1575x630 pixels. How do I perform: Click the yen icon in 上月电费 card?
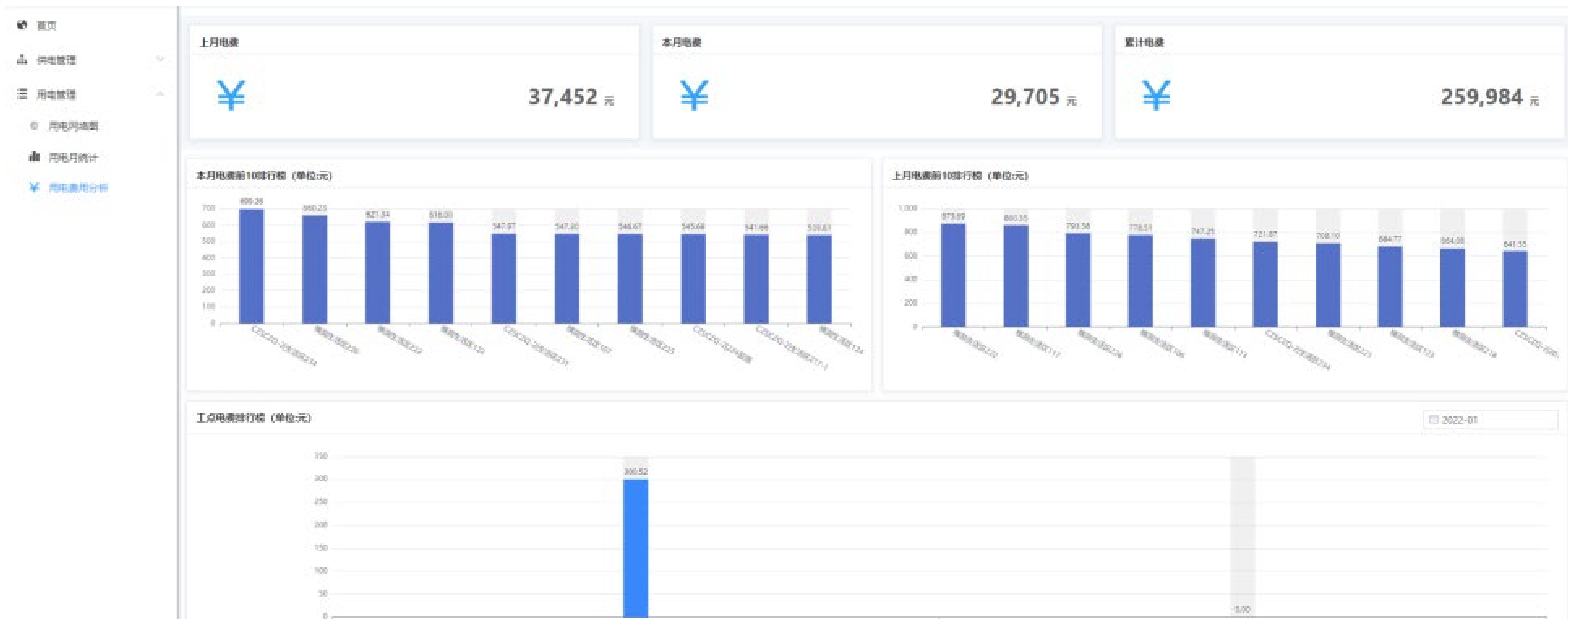231,96
